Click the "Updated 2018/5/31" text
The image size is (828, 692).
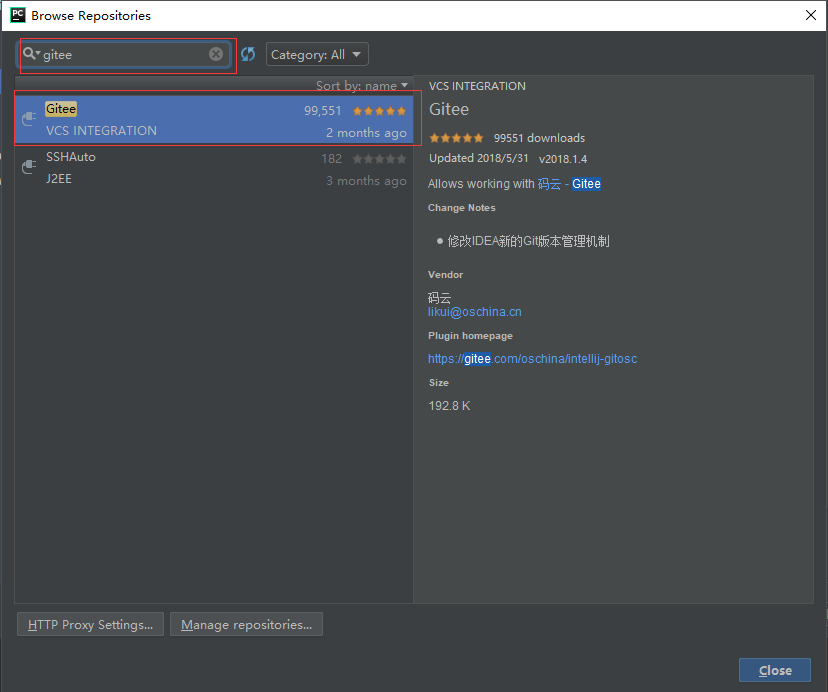point(478,158)
